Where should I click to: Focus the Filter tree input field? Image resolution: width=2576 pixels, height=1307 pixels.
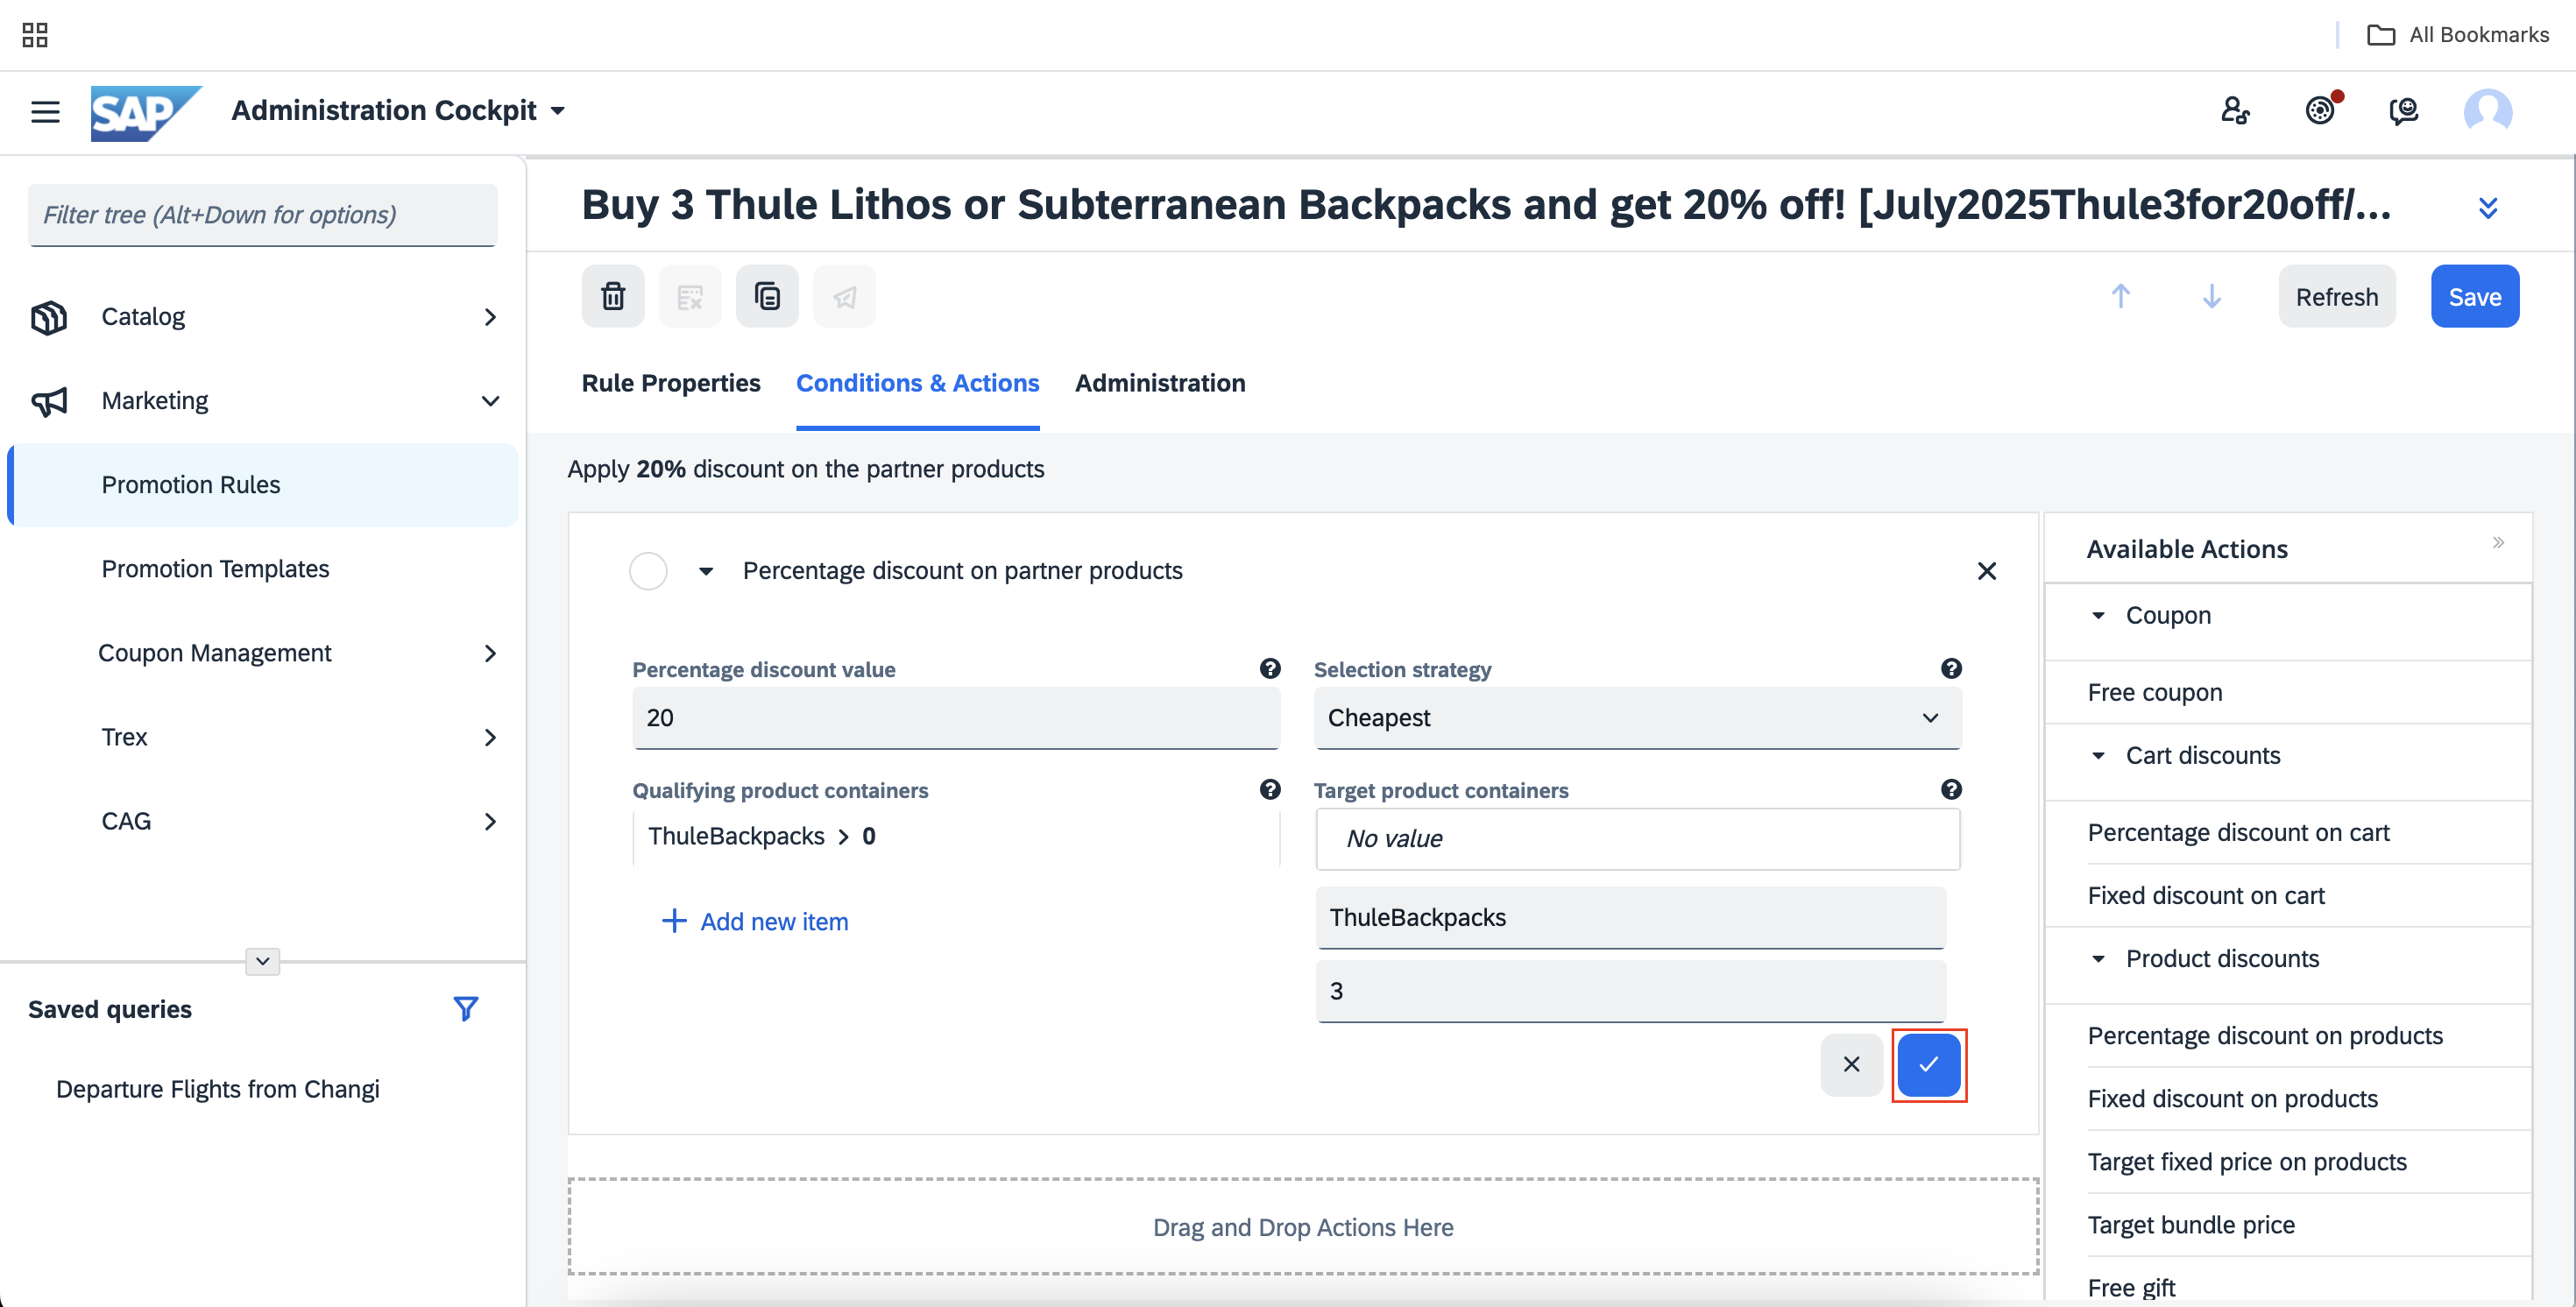tap(262, 215)
